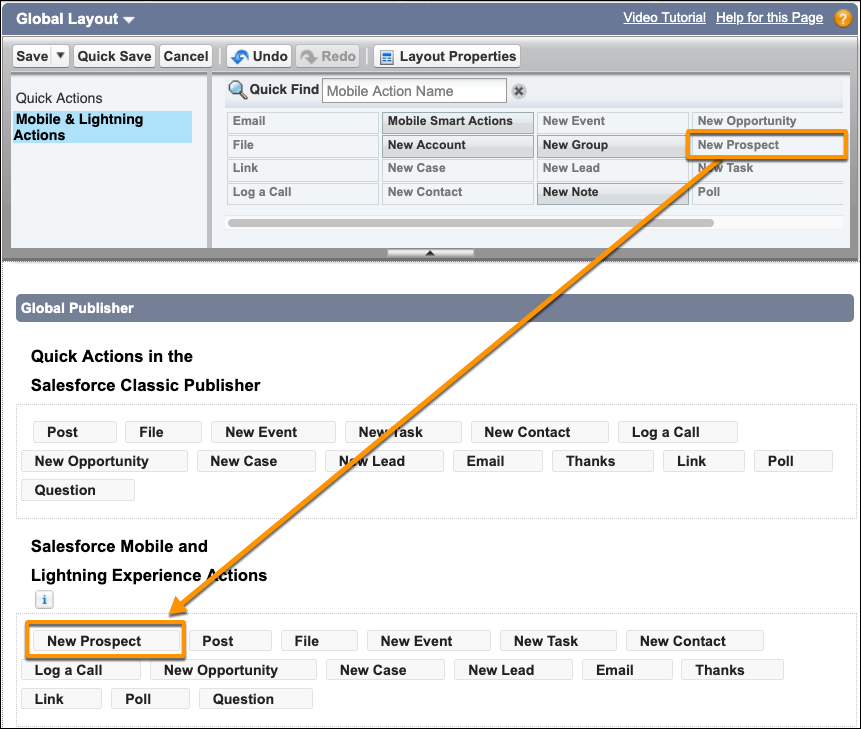This screenshot has width=861, height=729.
Task: Click New Task in the Lightning actions section
Action: pyautogui.click(x=558, y=641)
